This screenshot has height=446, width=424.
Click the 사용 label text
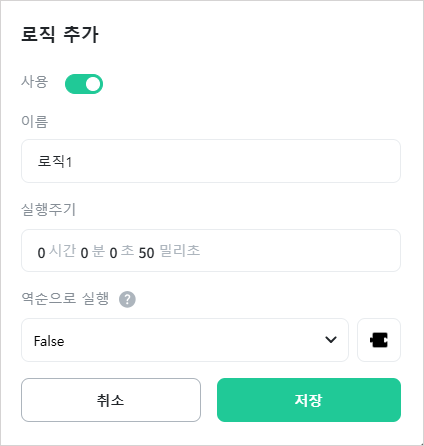(35, 82)
